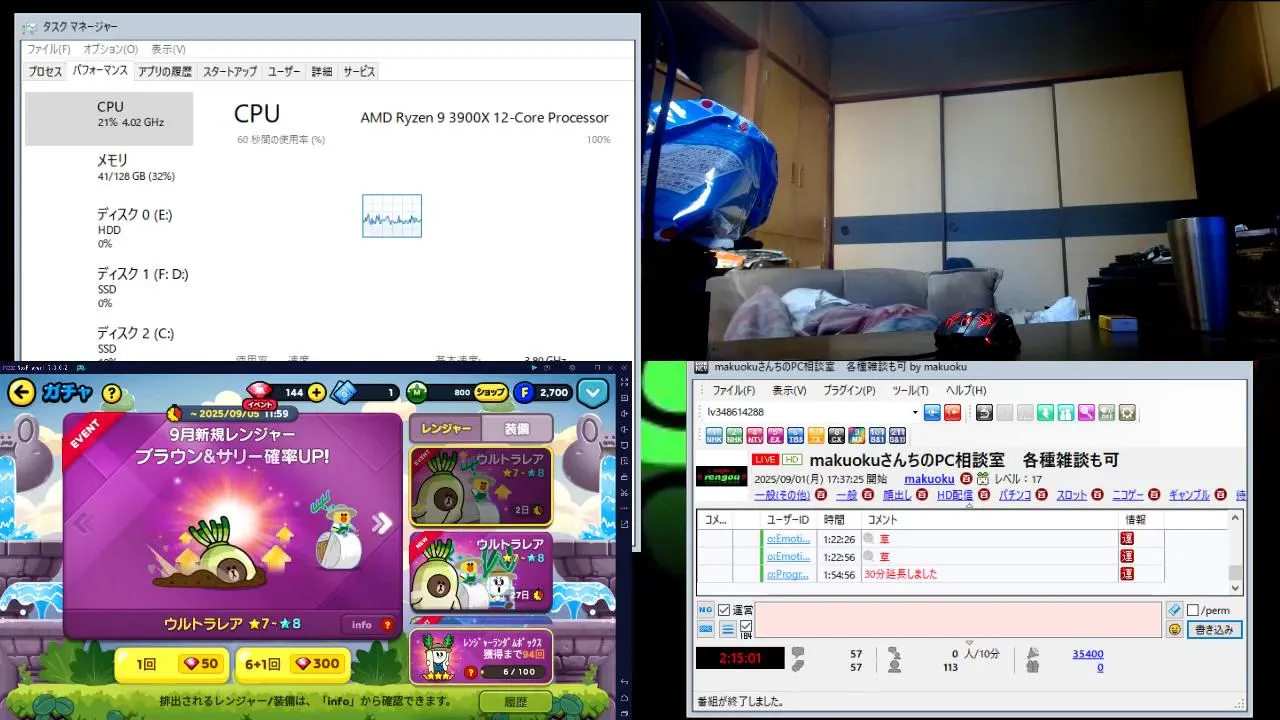Select the 9 MX channel icon
Image resolution: width=1280 pixels, height=720 pixels.
857,436
